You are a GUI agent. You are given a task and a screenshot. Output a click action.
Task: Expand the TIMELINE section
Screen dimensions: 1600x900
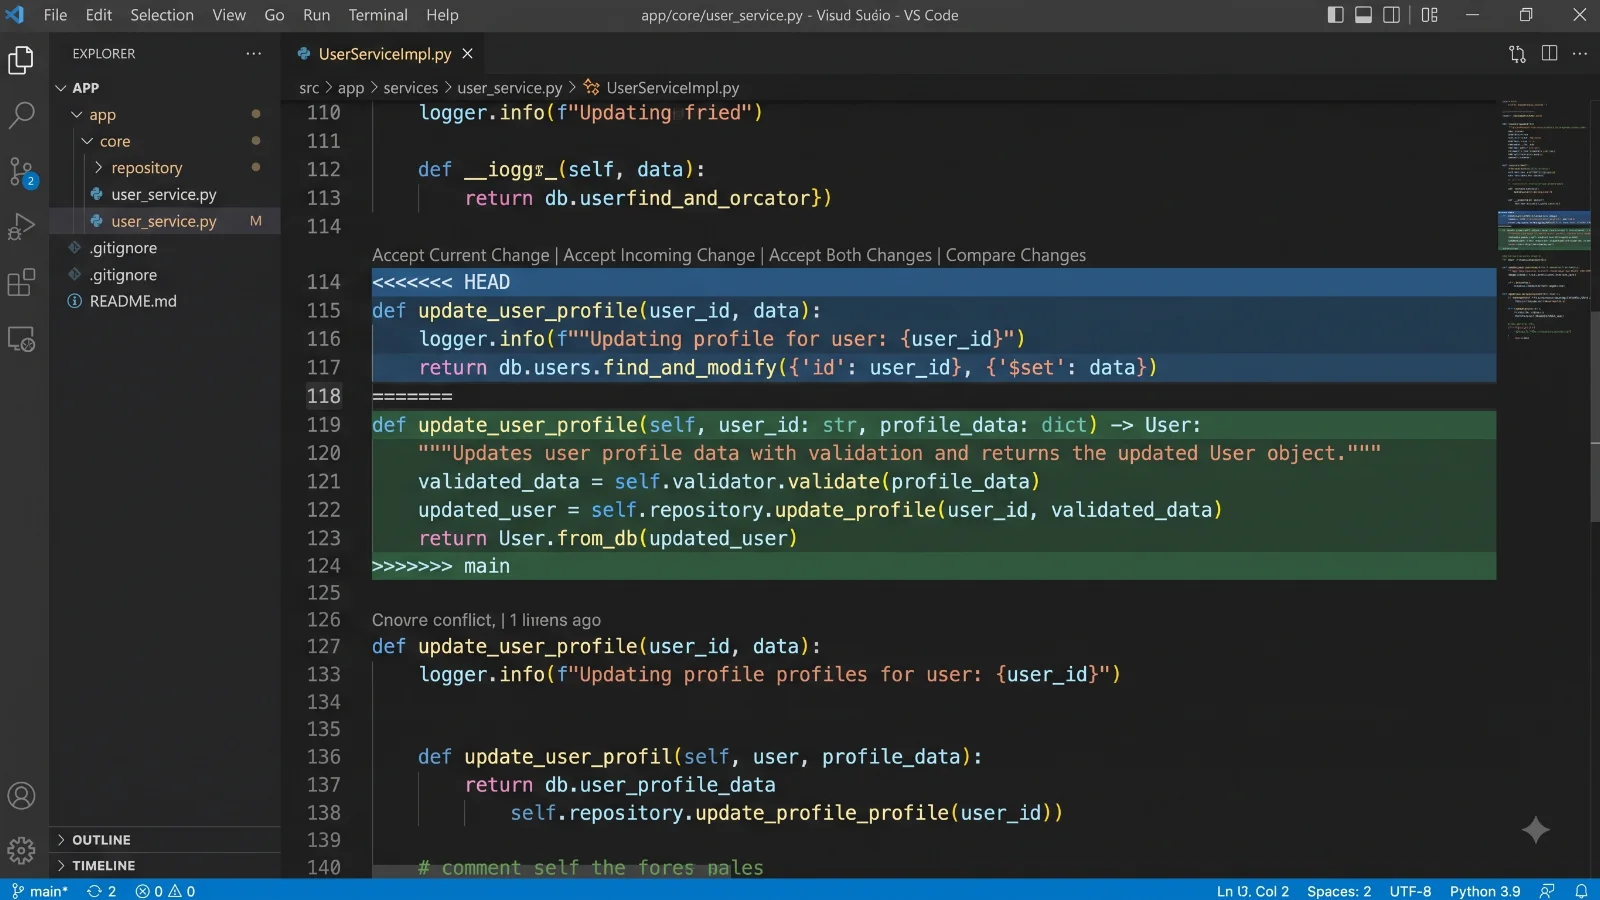coord(165,866)
